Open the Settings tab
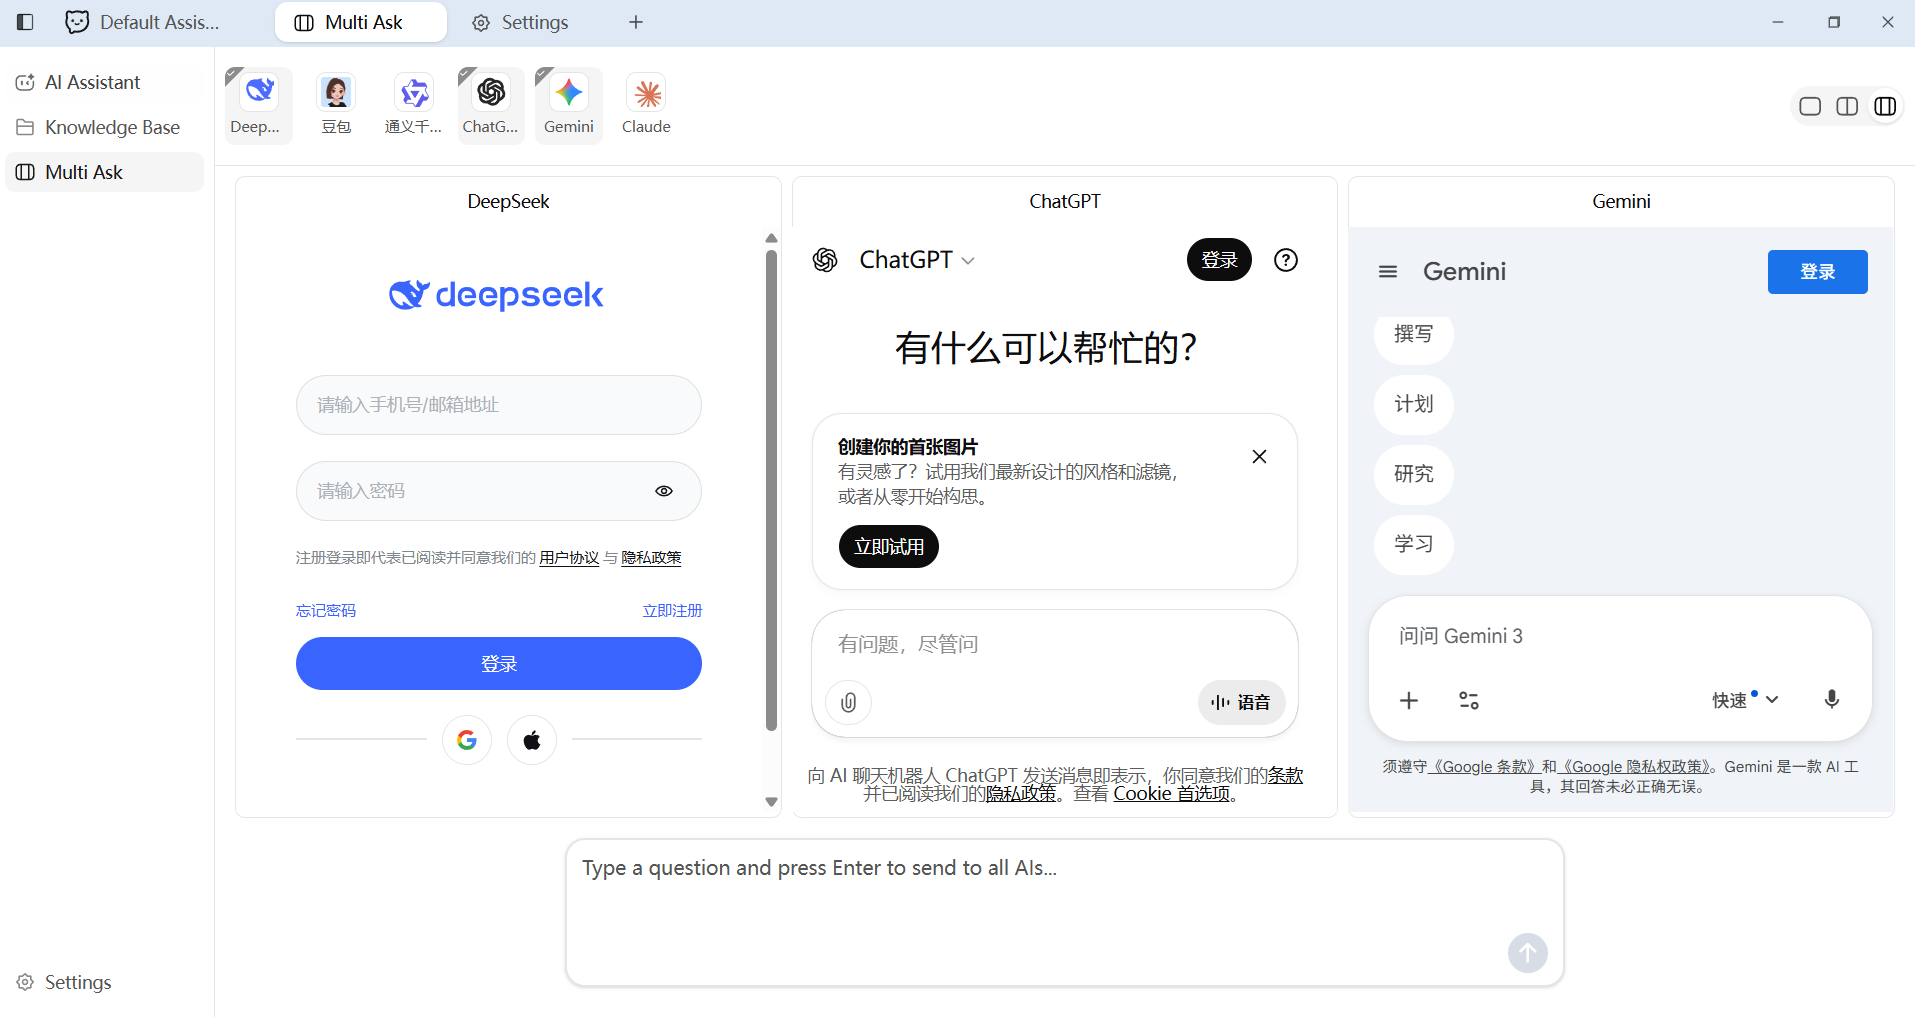Viewport: 1915px width, 1017px height. point(520,22)
